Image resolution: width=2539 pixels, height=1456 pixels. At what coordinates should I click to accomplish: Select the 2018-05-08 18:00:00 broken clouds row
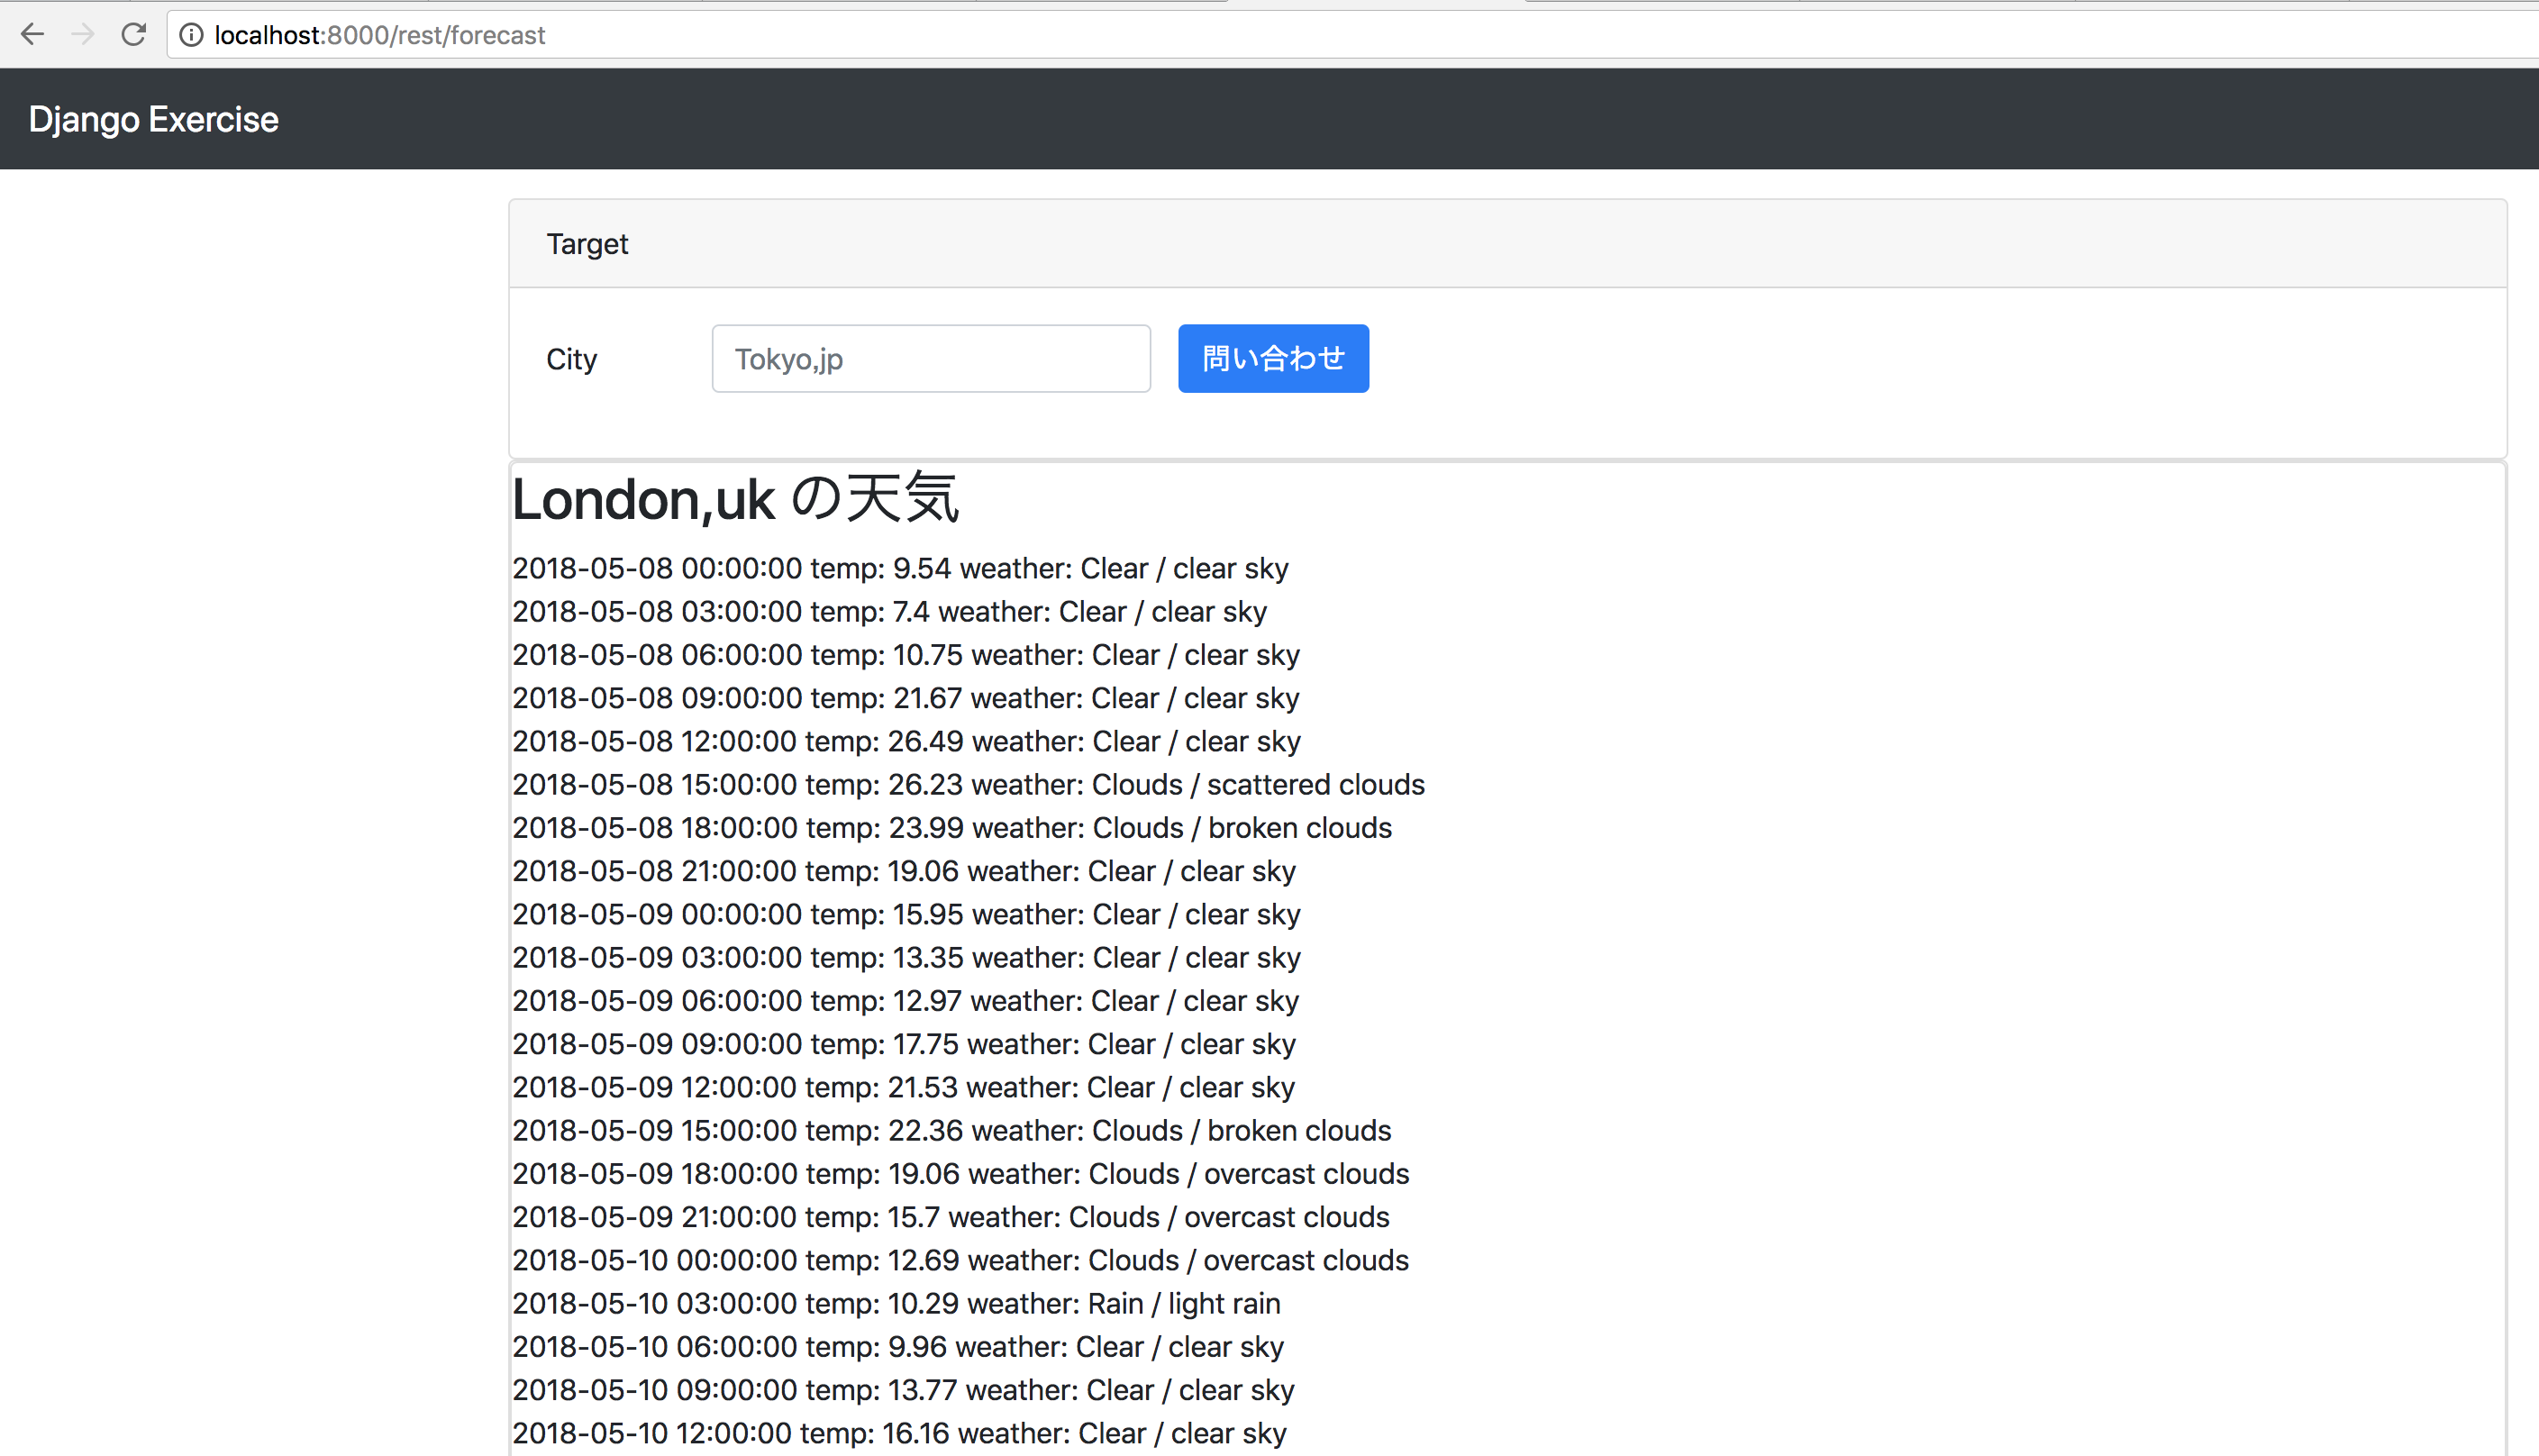click(952, 827)
